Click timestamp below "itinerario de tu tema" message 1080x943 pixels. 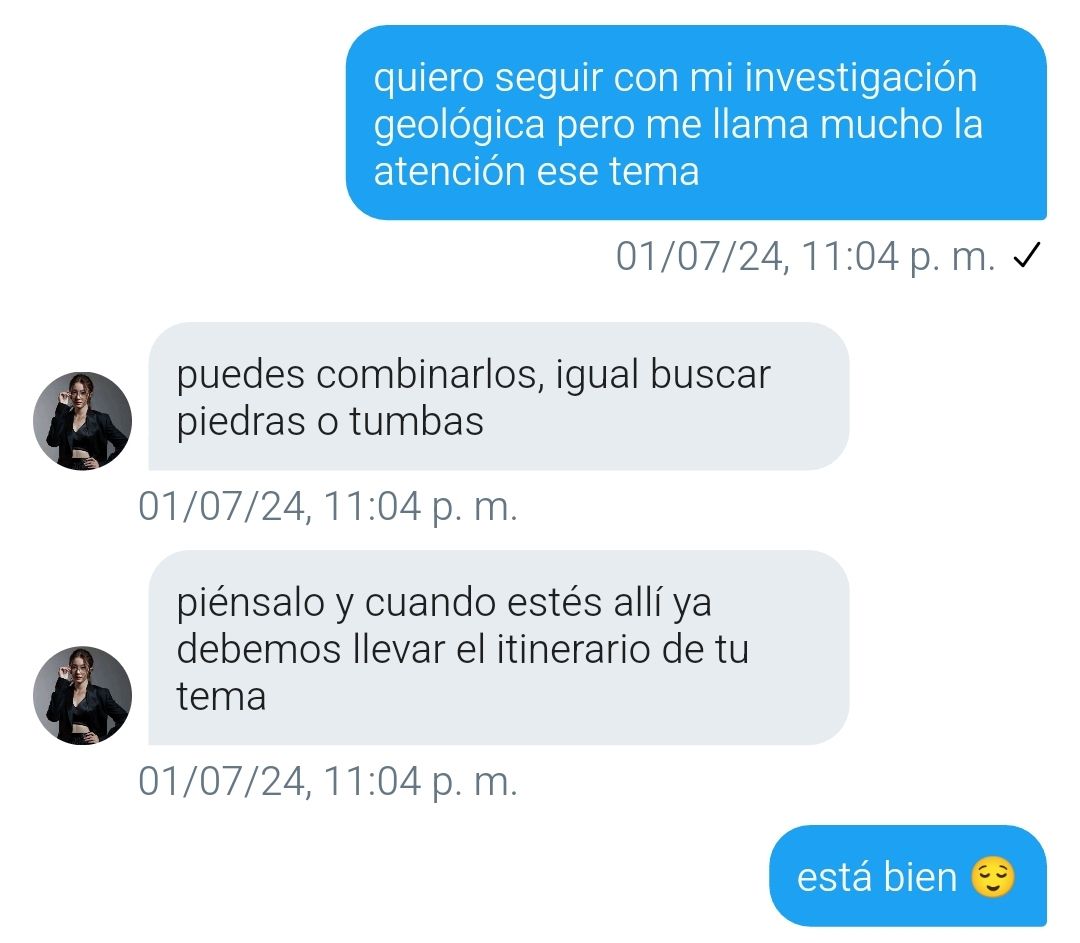tap(328, 781)
